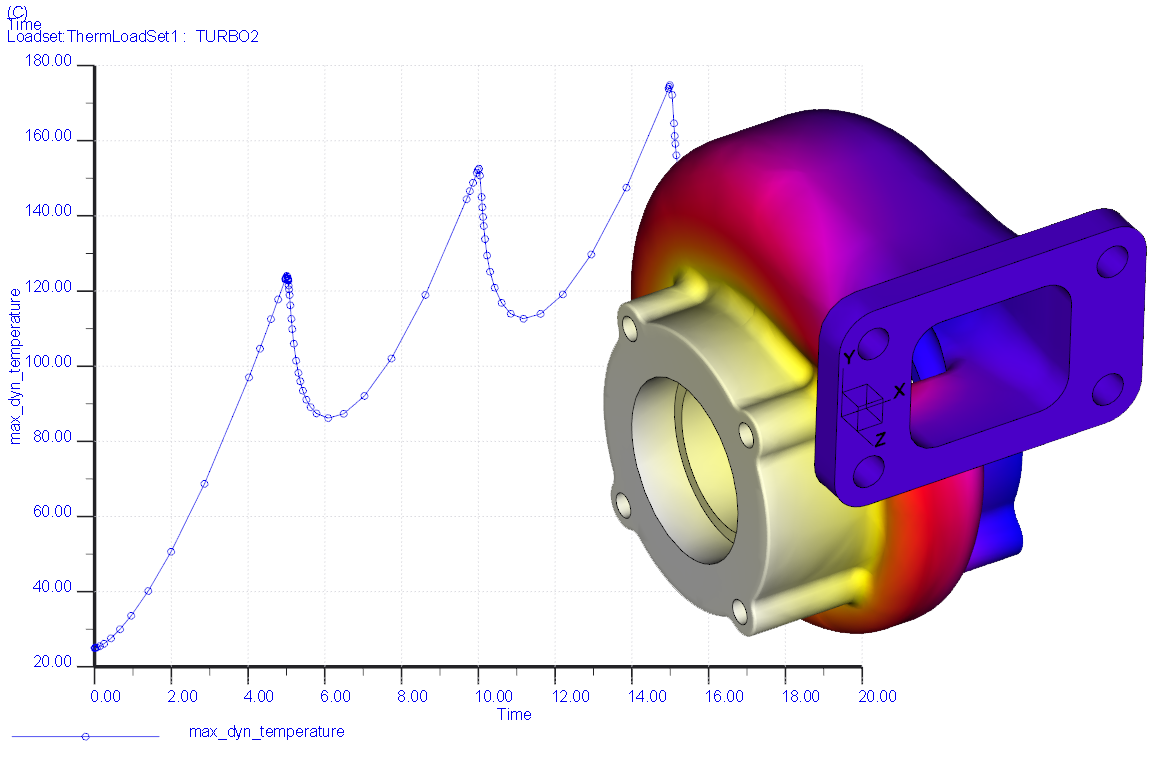Select the first data point at time zero
This screenshot has height=760, width=1174.
pos(95,648)
